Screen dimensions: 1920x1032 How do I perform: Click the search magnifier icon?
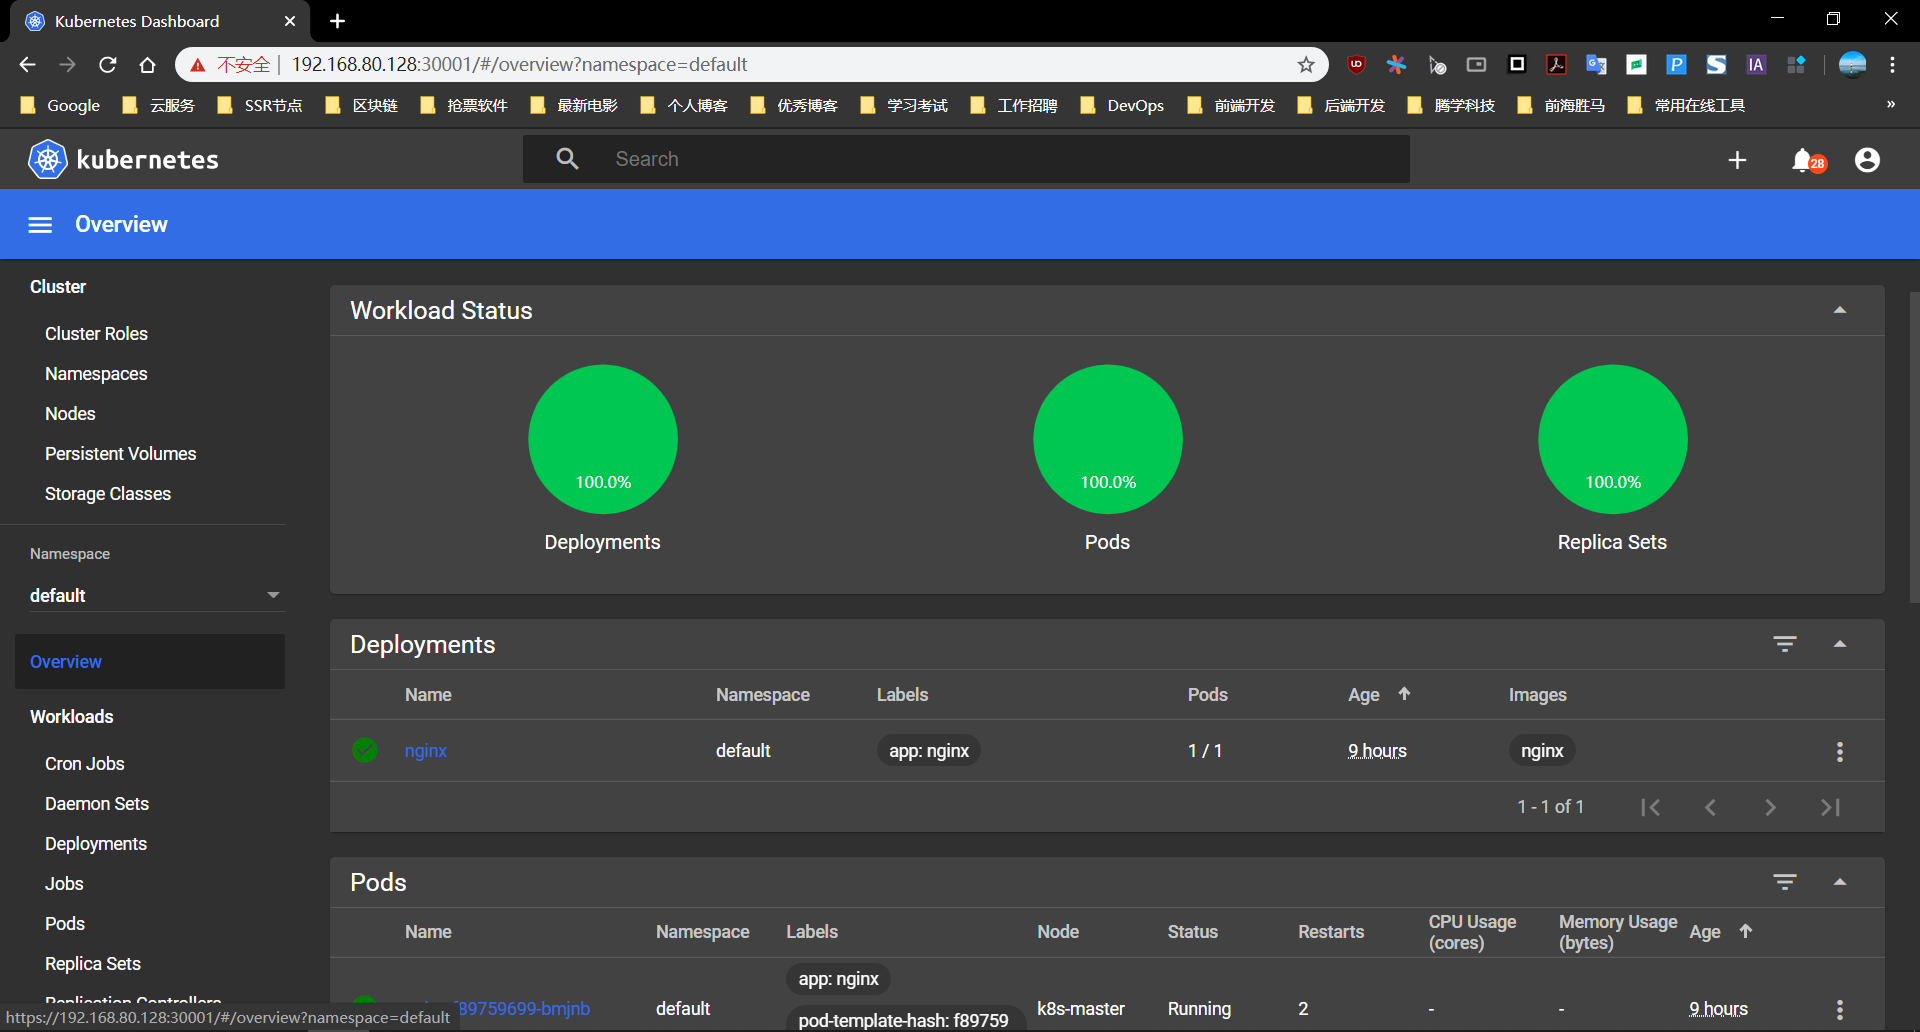point(567,159)
